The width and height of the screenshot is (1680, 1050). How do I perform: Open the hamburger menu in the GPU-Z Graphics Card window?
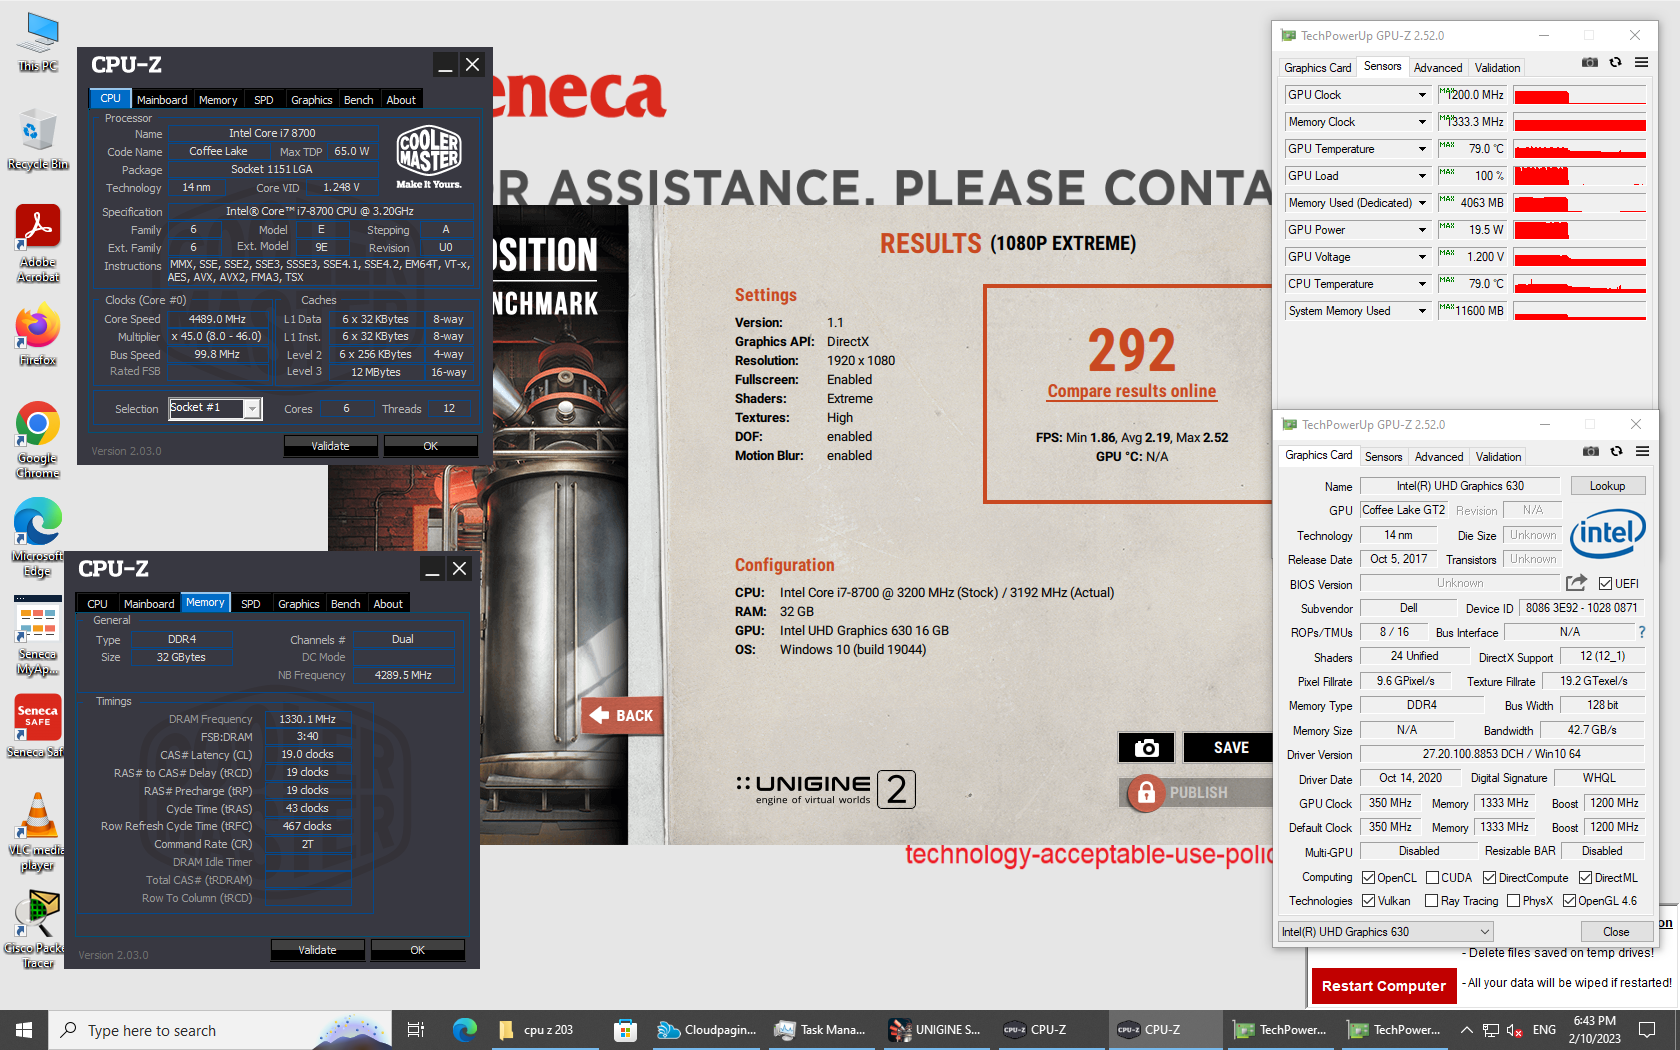tap(1642, 451)
